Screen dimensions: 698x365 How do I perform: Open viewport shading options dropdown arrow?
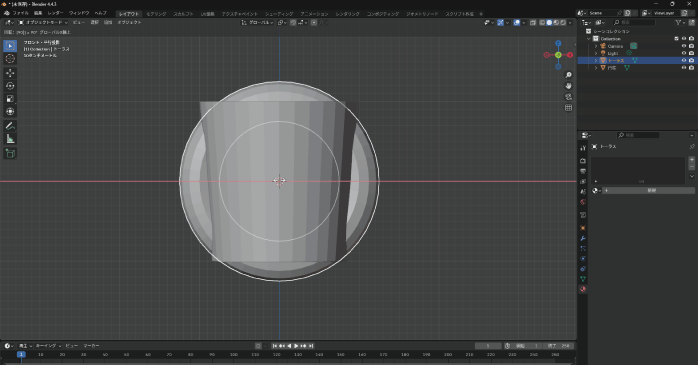[x=570, y=22]
